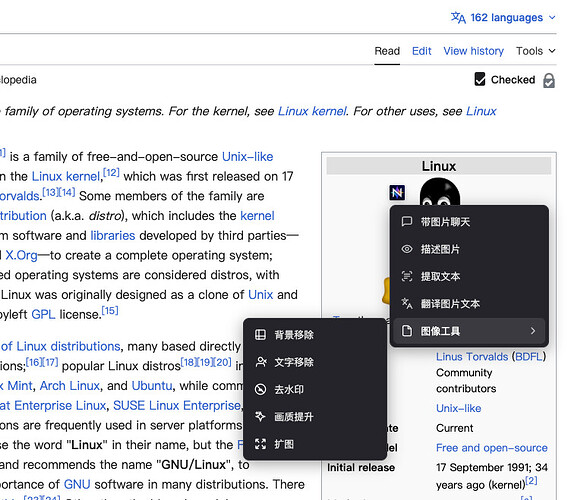The height and width of the screenshot is (500, 567).
Task: Expand the 图像工具 submenu arrow
Action: (533, 331)
